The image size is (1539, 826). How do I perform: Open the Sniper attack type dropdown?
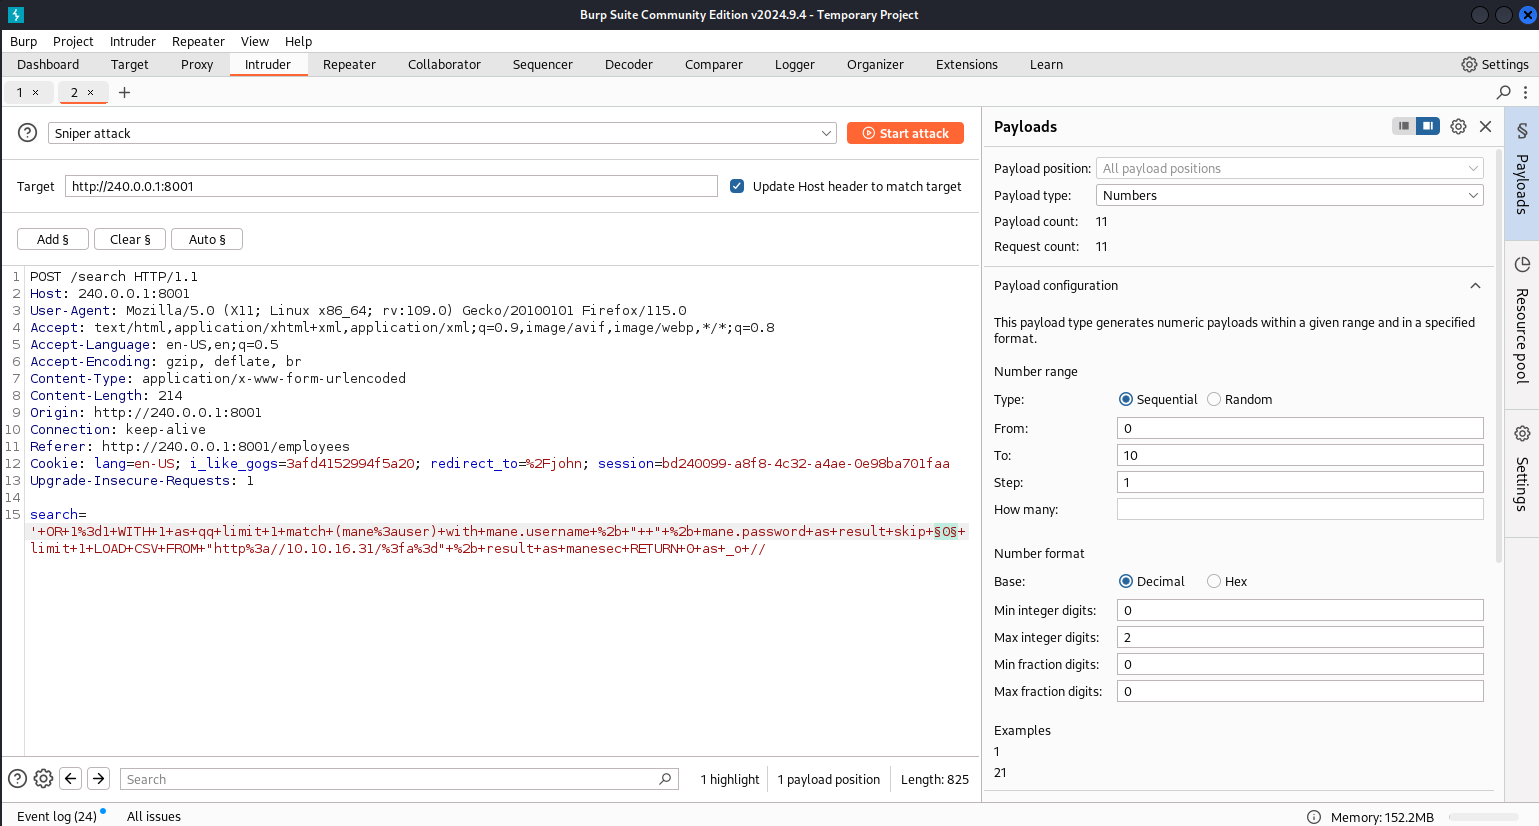click(x=442, y=133)
